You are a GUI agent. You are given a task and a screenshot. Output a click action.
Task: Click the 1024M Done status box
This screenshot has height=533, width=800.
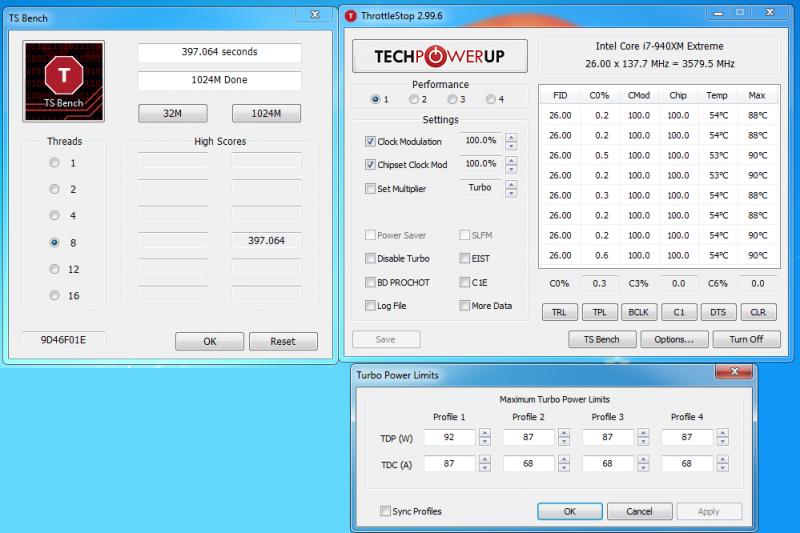219,80
